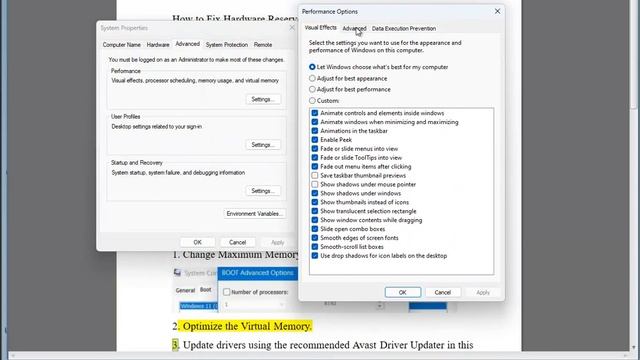Click Apply in Performance Options
The image size is (640, 360).
[483, 292]
